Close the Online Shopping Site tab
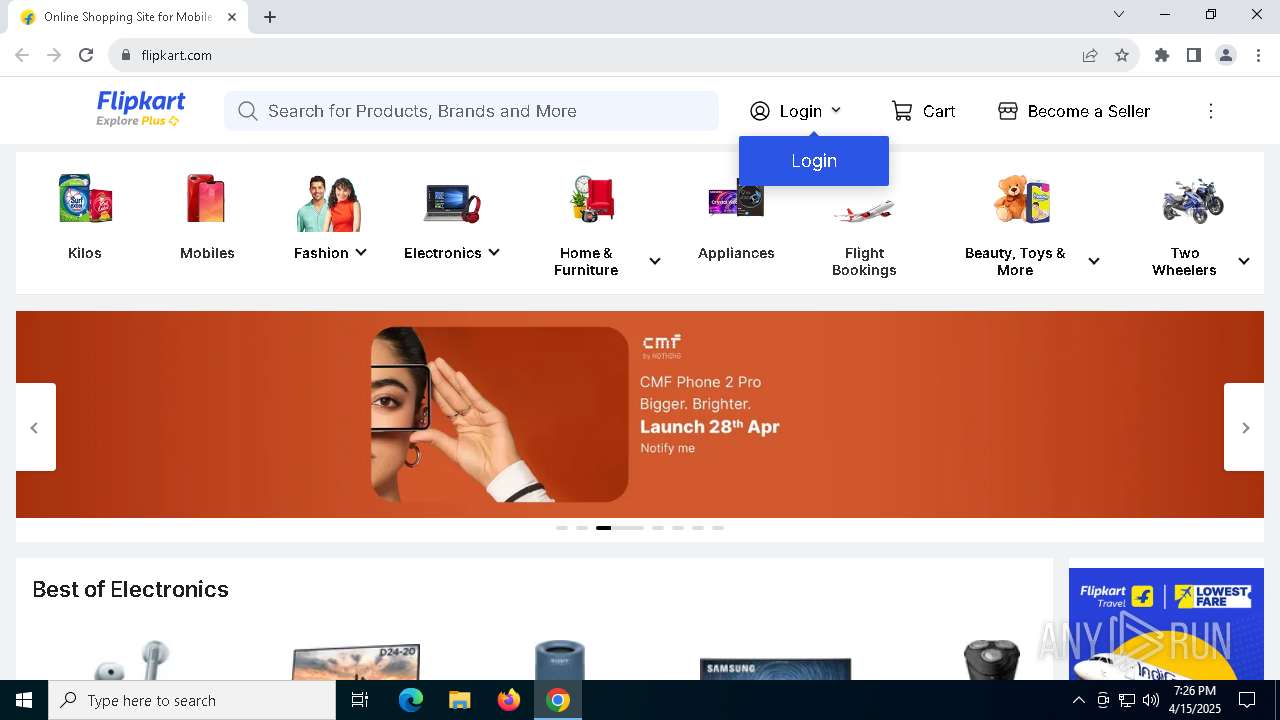1280x720 pixels. [232, 17]
